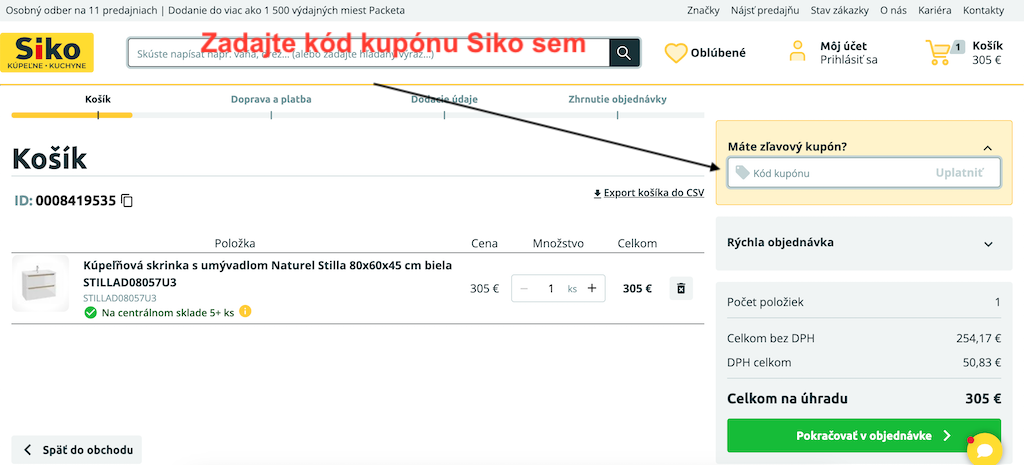Click Pokračovať v objednávke button
The width and height of the screenshot is (1024, 465).
(864, 436)
